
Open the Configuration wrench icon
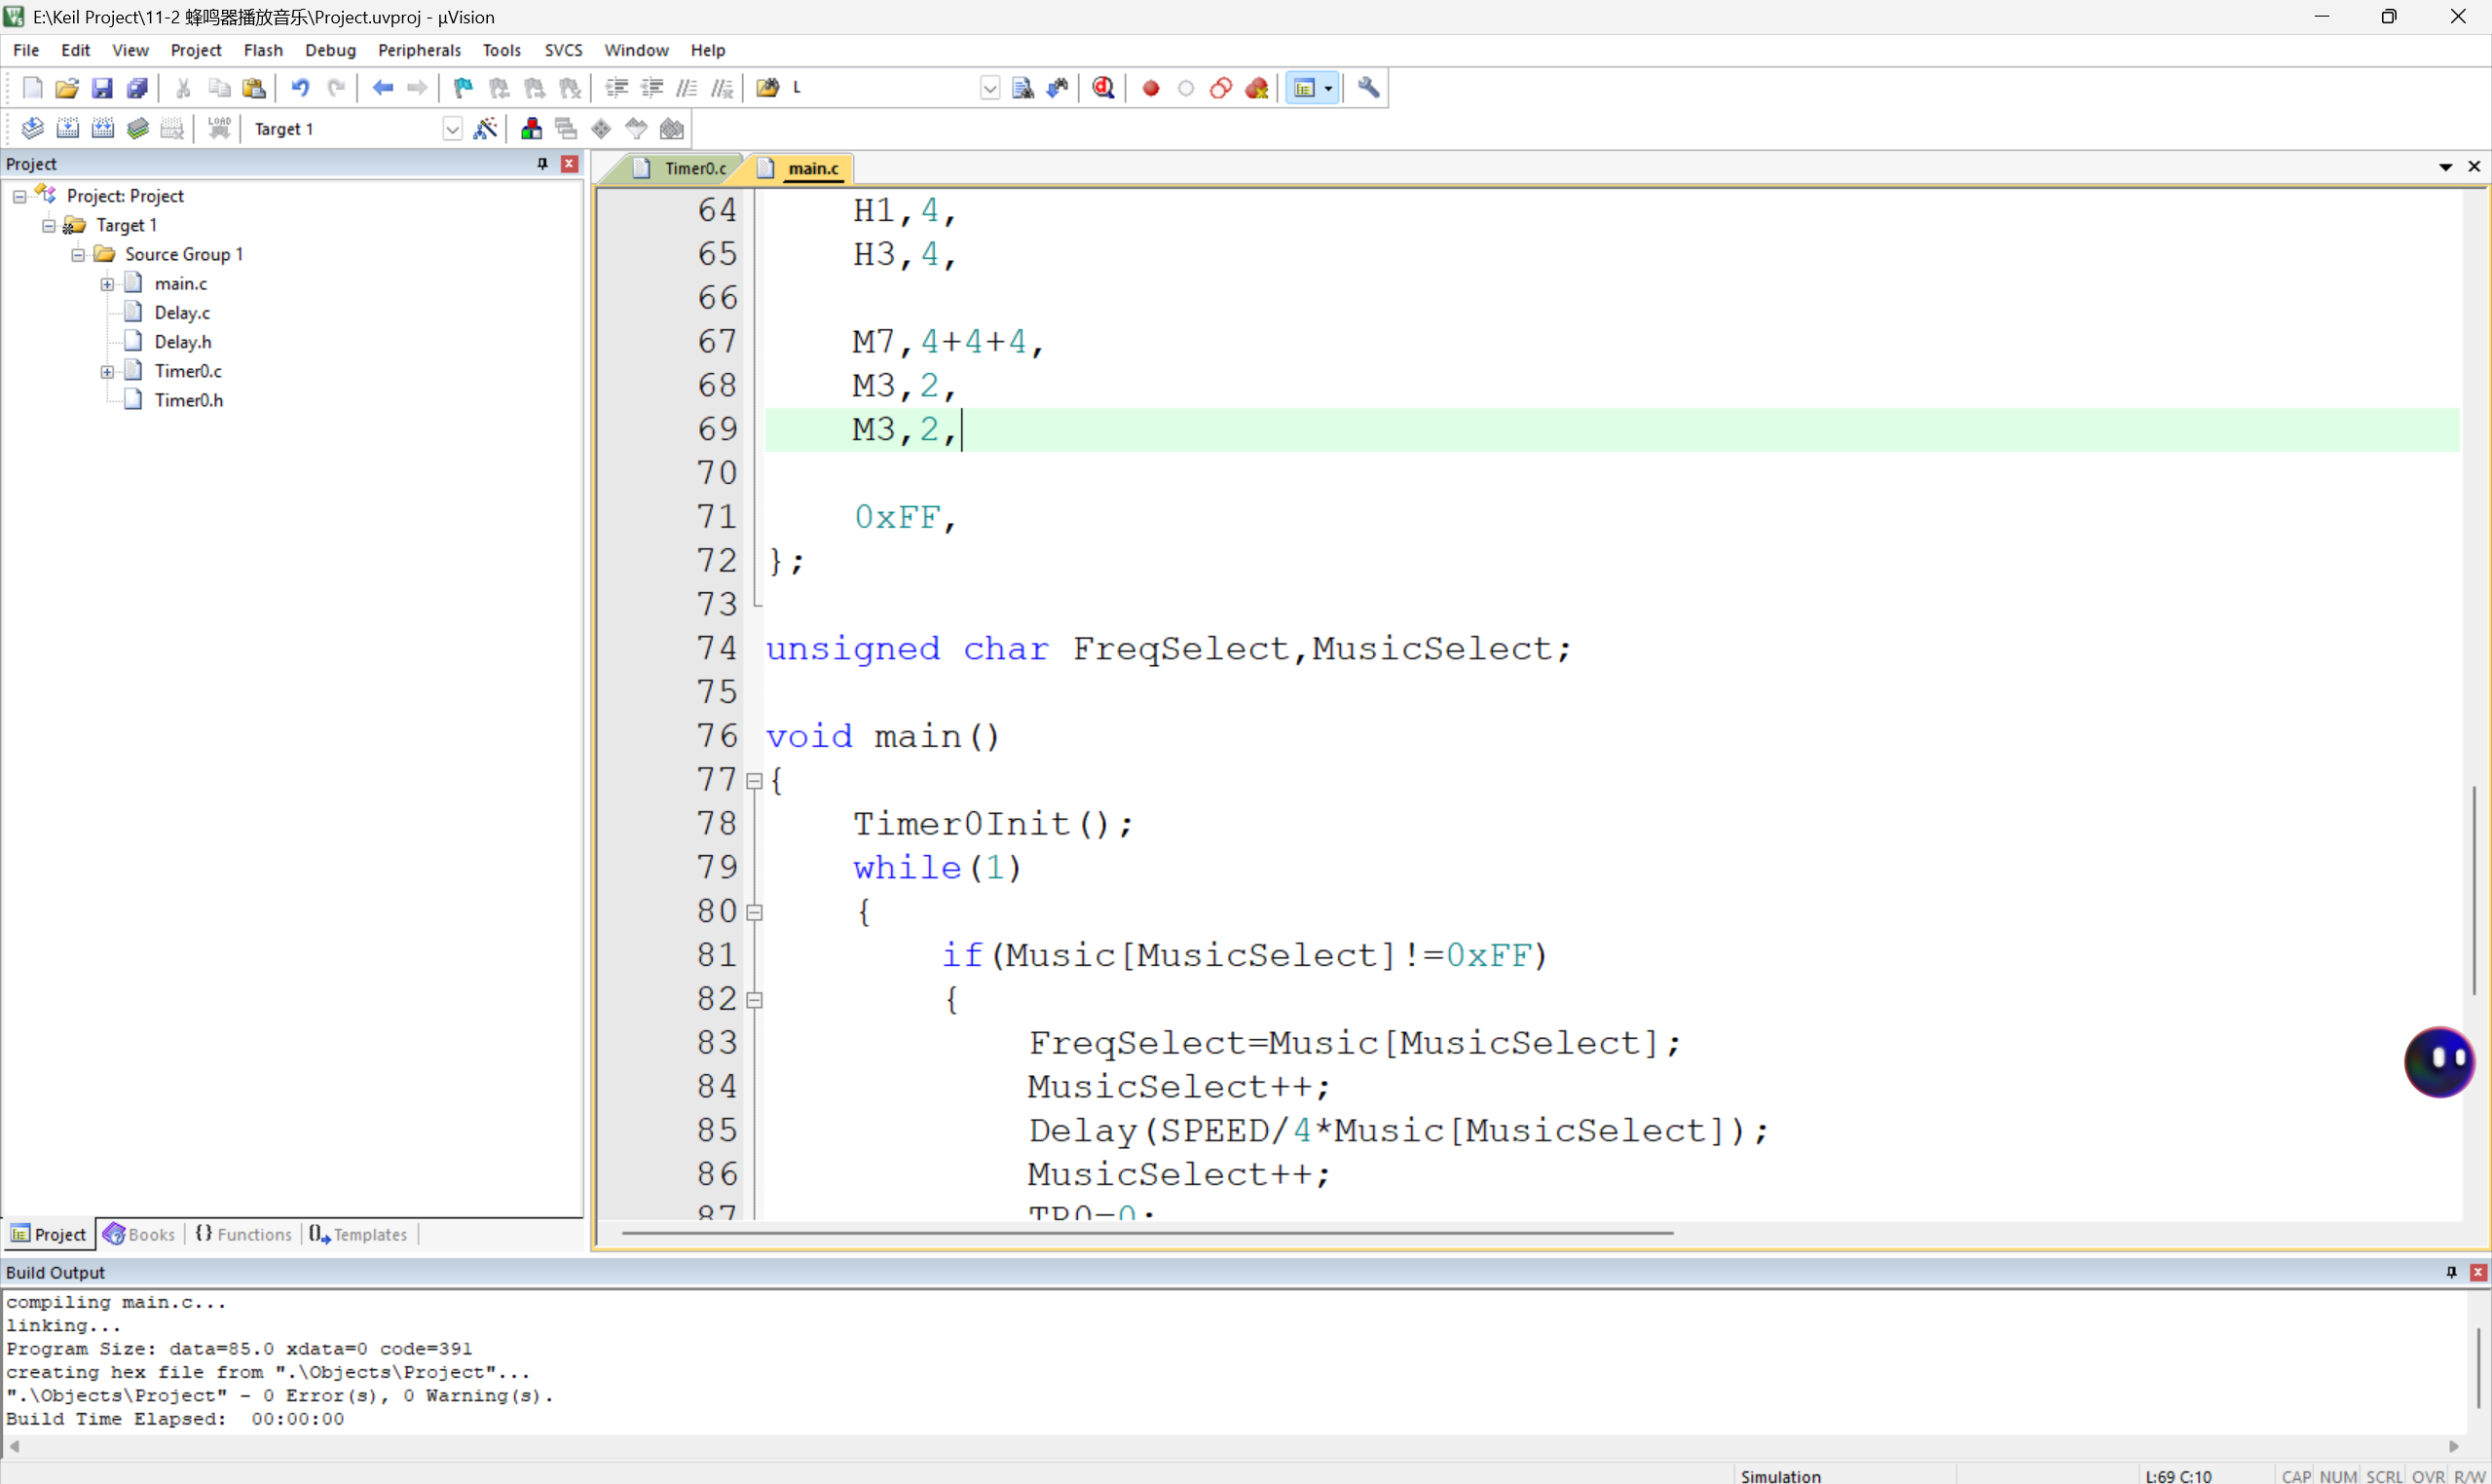(x=1368, y=88)
